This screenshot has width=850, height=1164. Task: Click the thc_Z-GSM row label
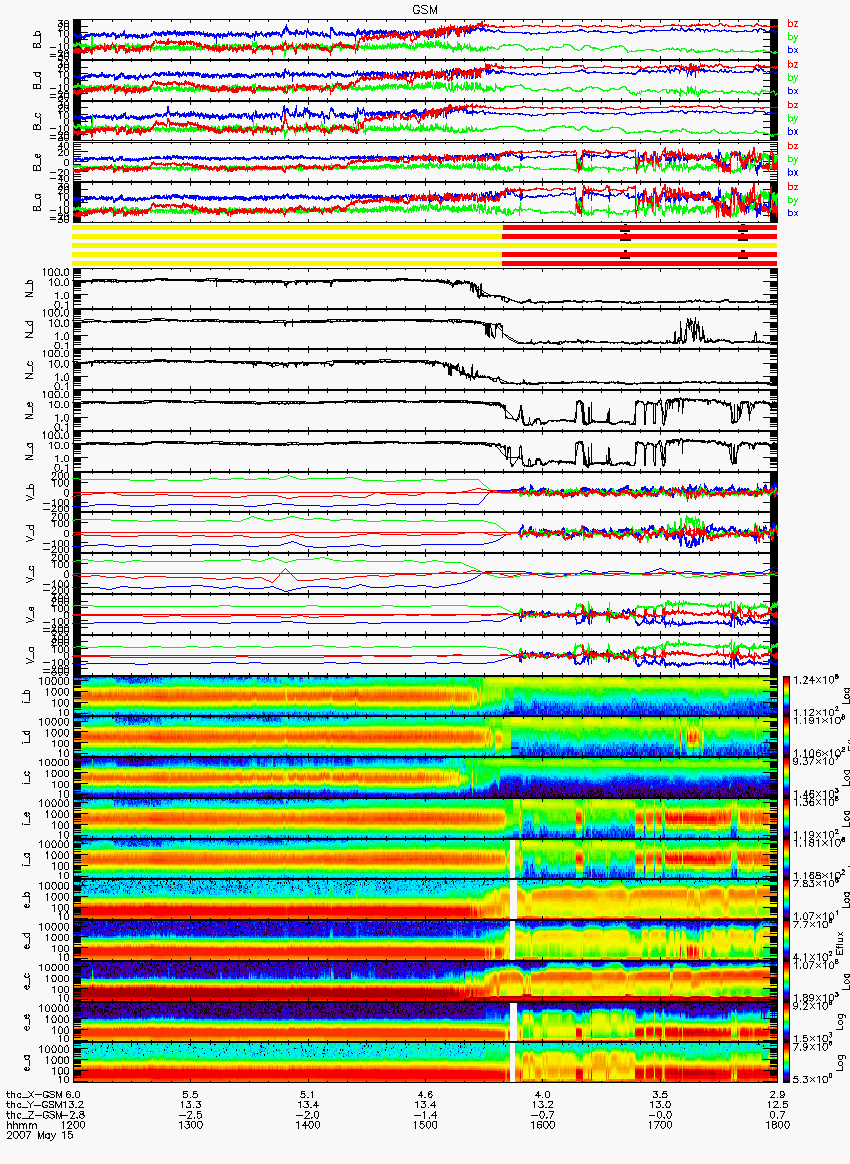coord(35,1115)
